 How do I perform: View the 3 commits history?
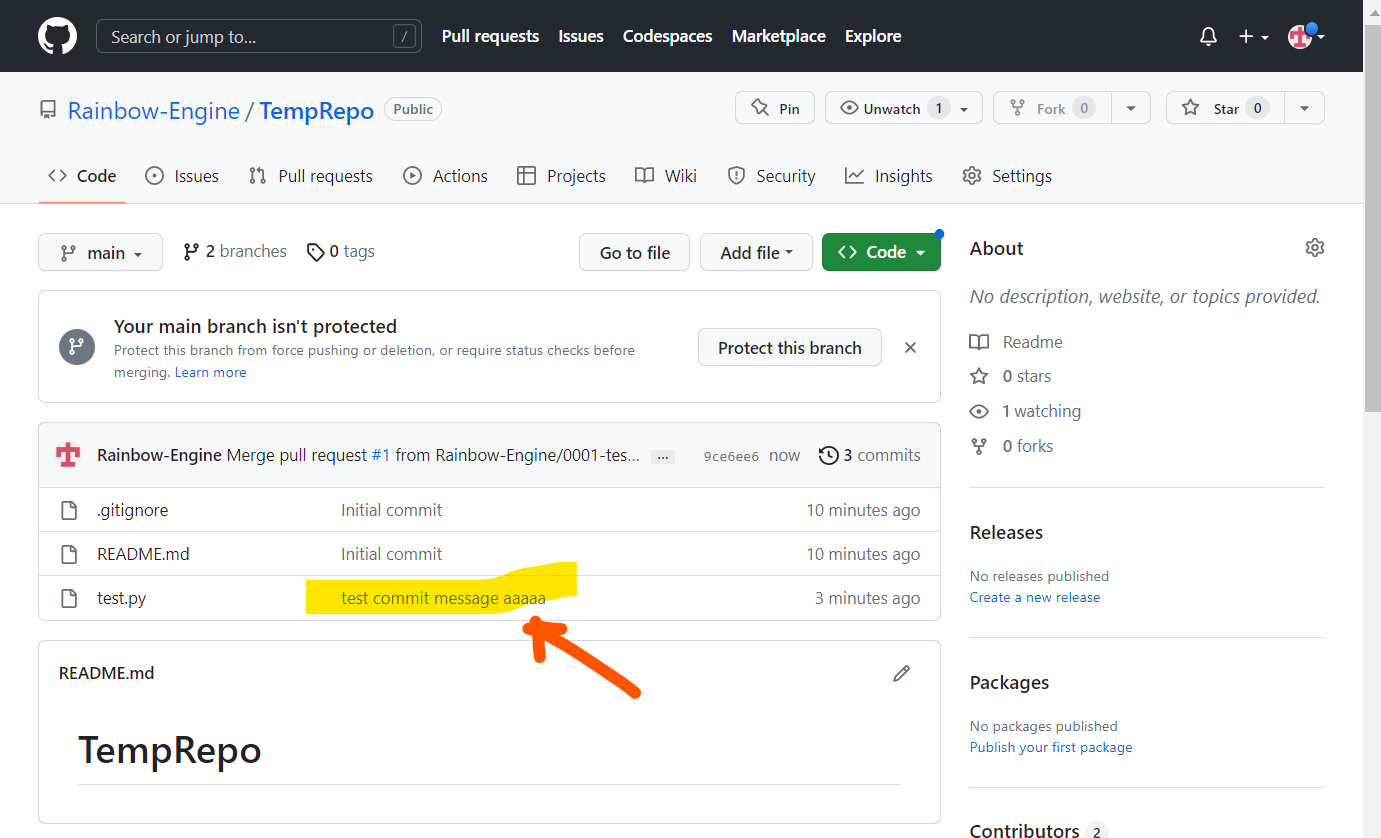tap(870, 455)
